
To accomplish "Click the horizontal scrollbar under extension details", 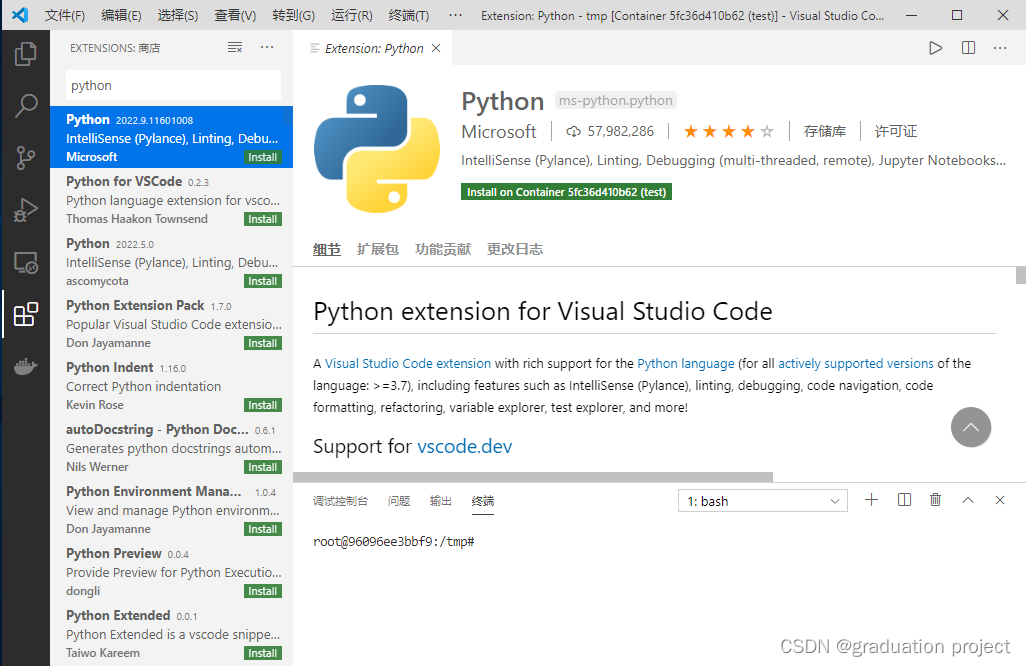I will (x=533, y=477).
